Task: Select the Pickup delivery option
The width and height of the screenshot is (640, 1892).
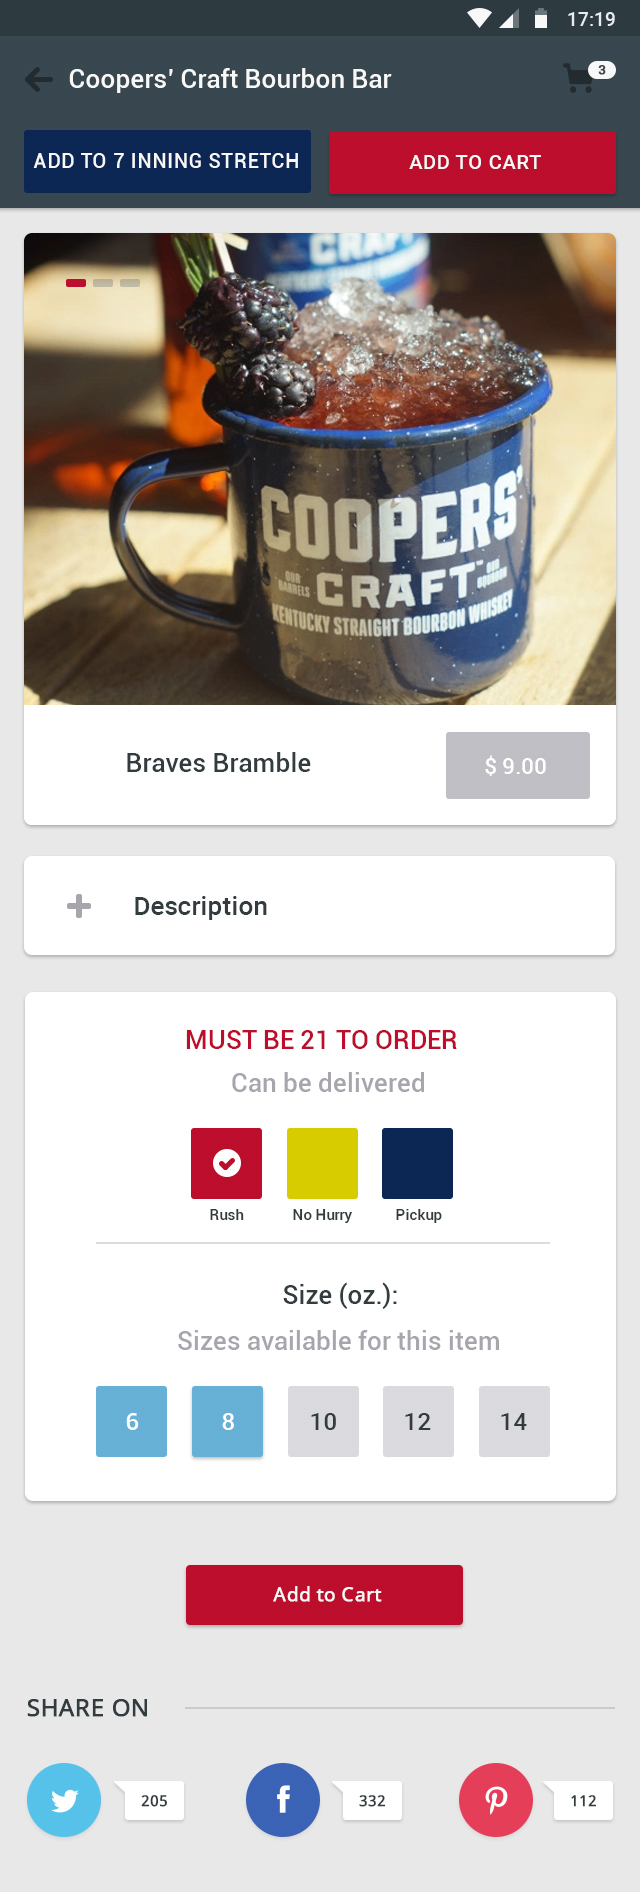Action: (417, 1163)
